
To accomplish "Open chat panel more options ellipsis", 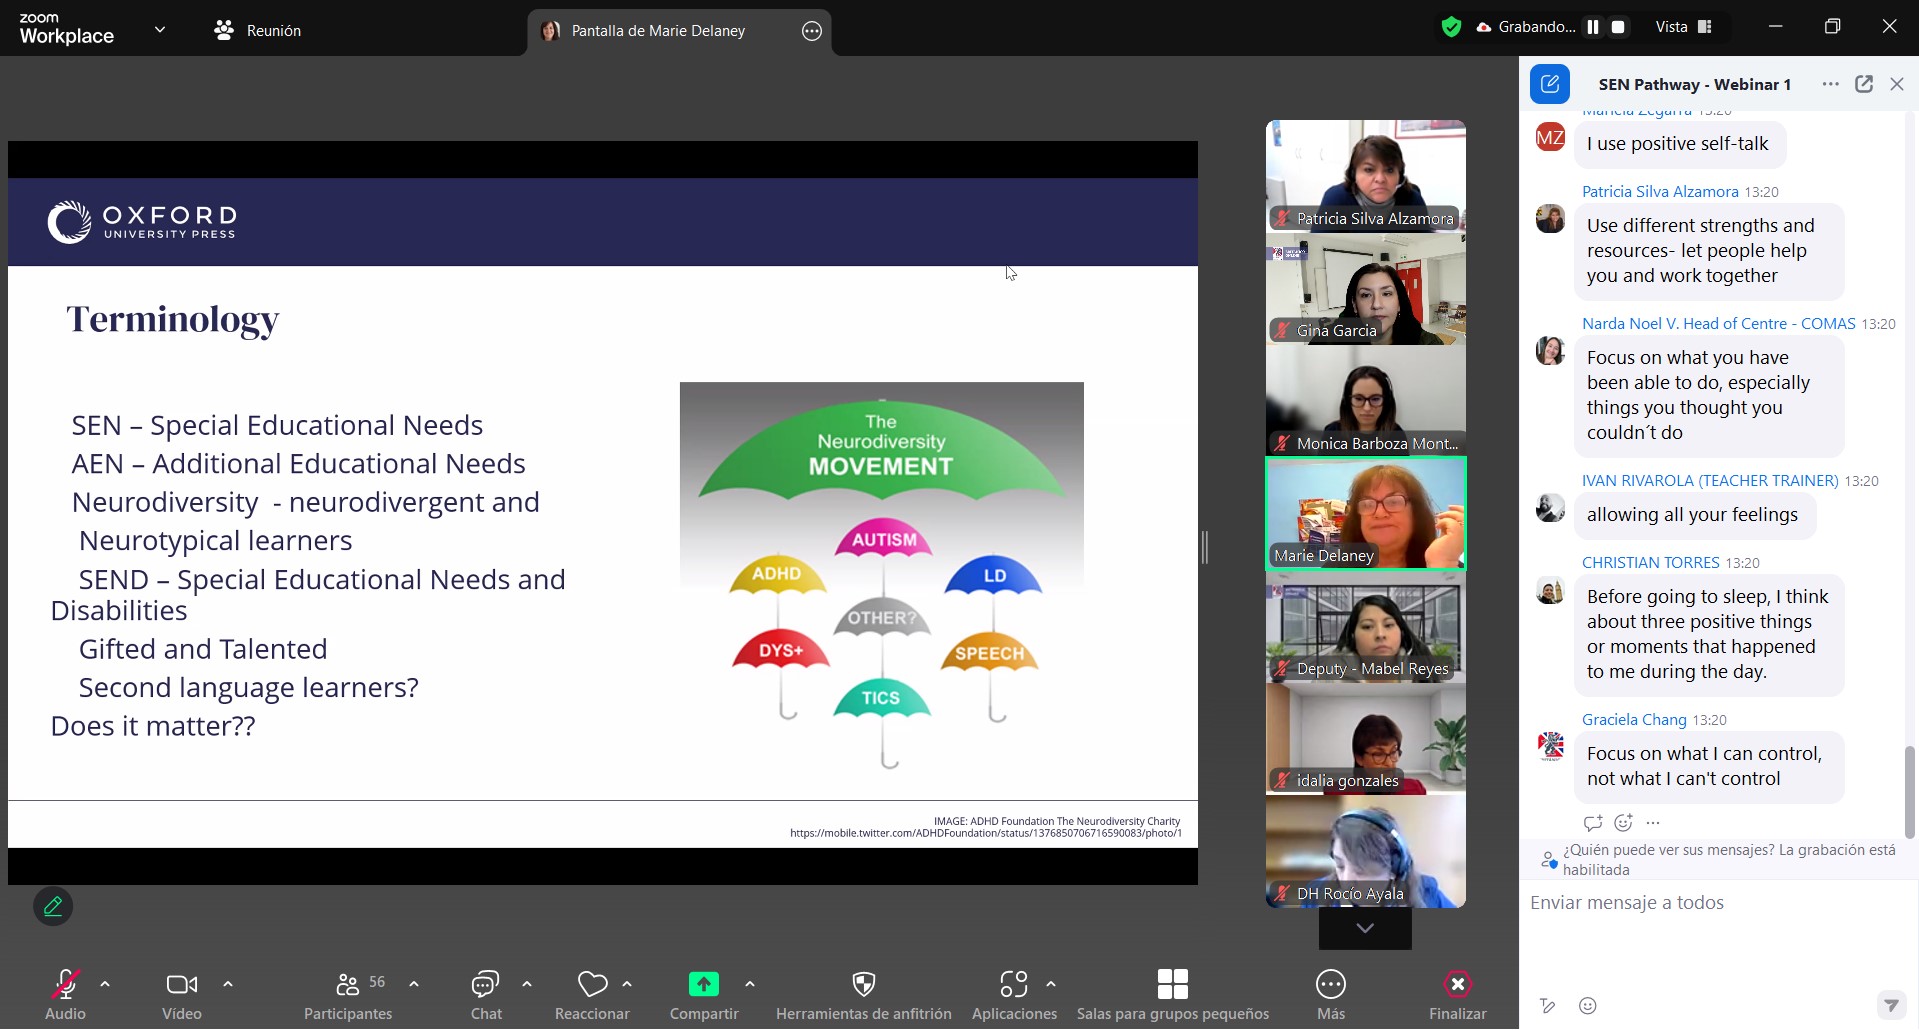I will 1830,84.
